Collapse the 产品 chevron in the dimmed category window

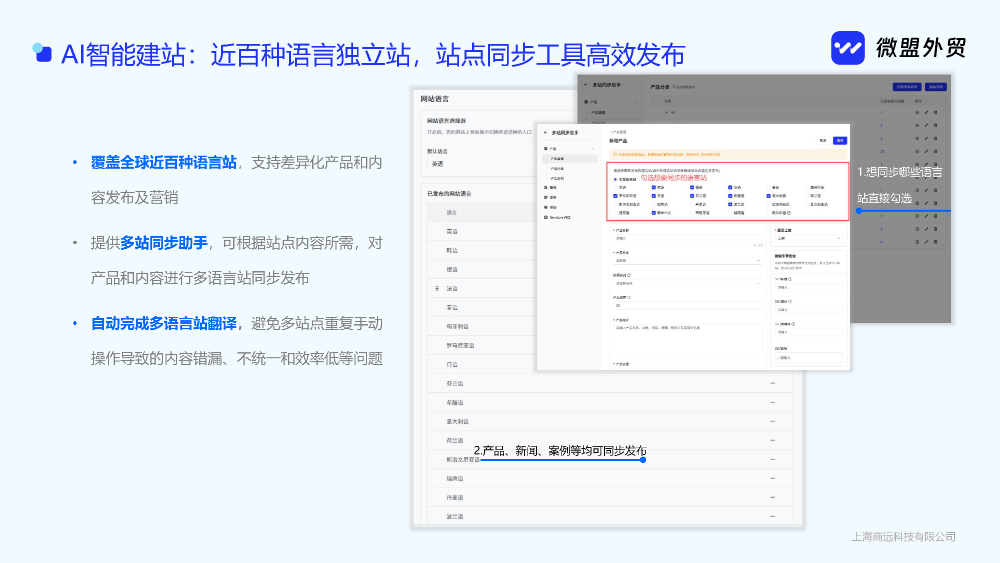(636, 102)
